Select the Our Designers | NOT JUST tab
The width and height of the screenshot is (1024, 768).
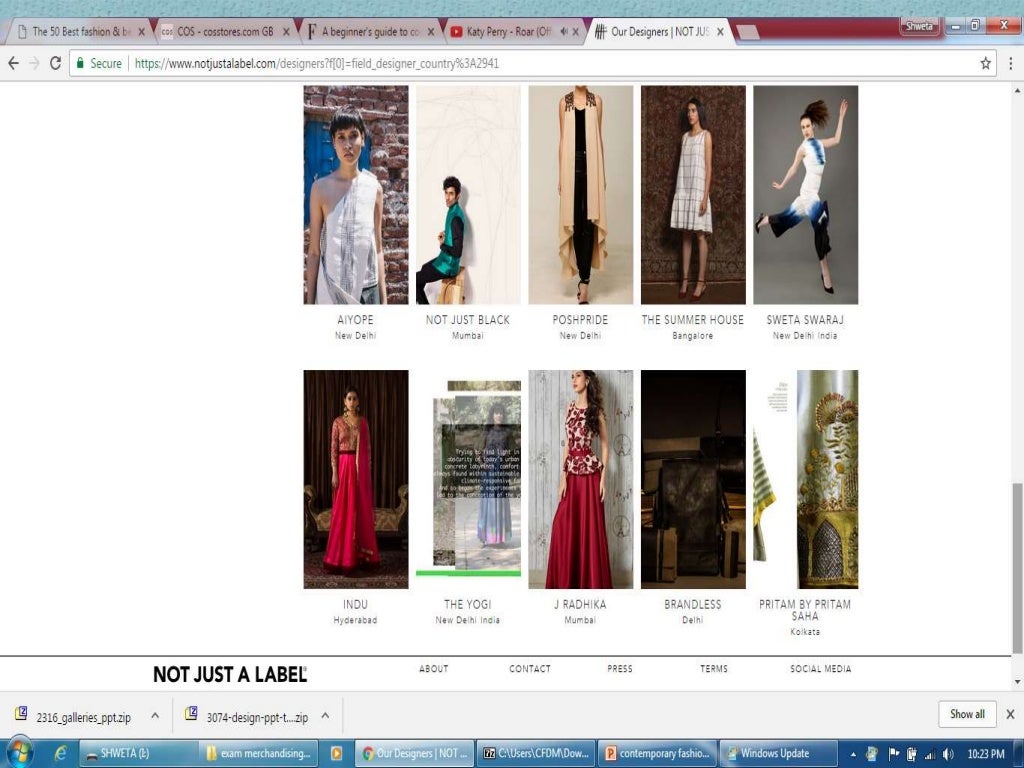click(x=658, y=31)
